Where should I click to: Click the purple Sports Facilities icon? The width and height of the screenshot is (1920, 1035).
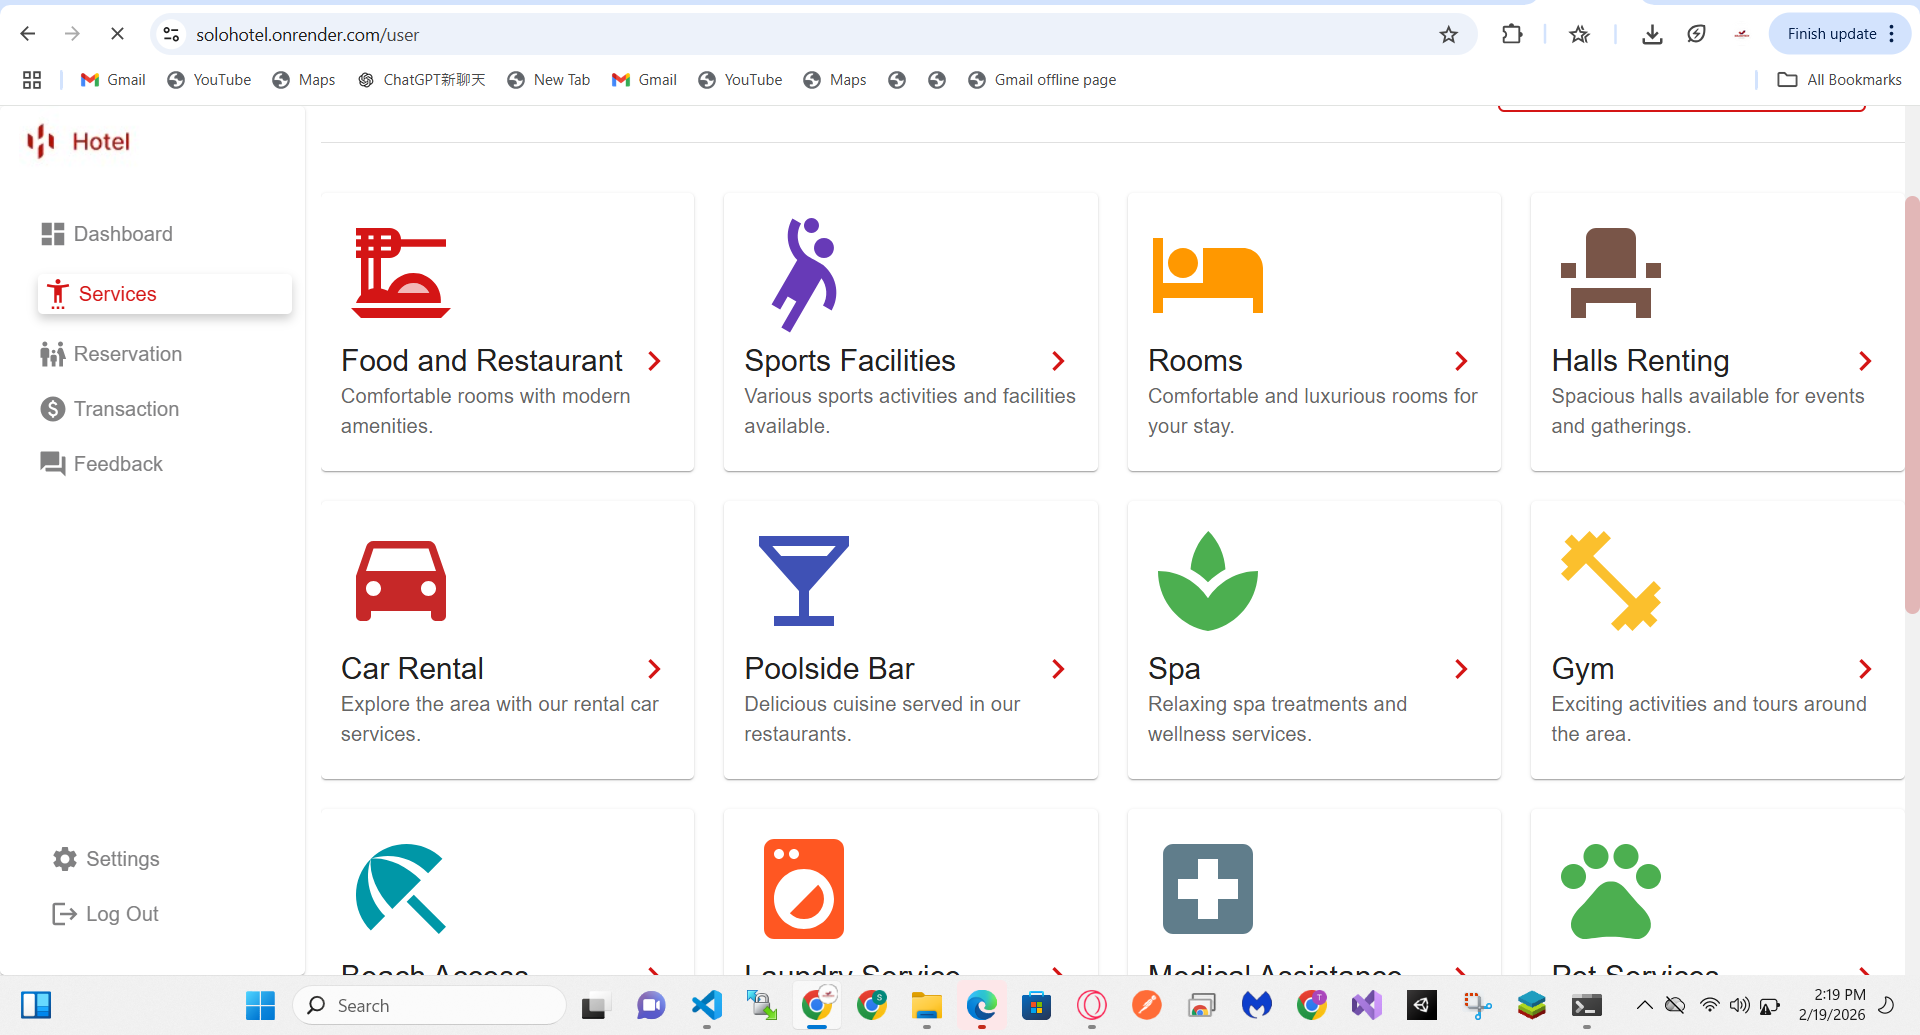click(803, 274)
